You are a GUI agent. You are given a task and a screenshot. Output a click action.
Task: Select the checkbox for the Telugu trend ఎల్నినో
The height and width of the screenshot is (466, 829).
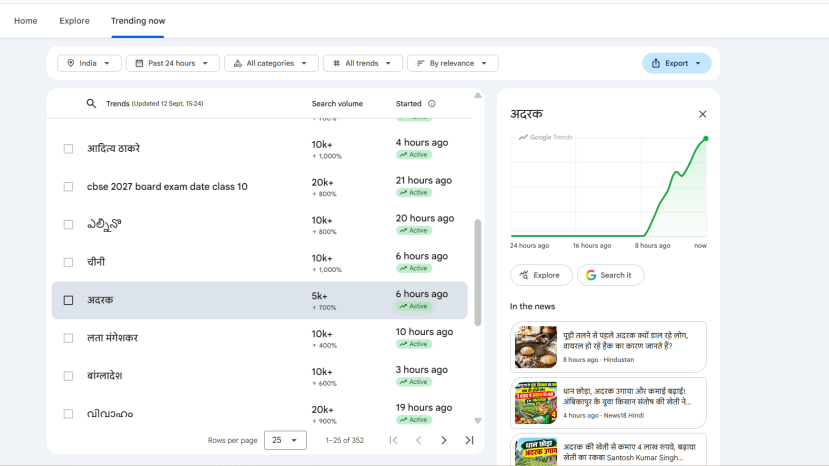68,224
